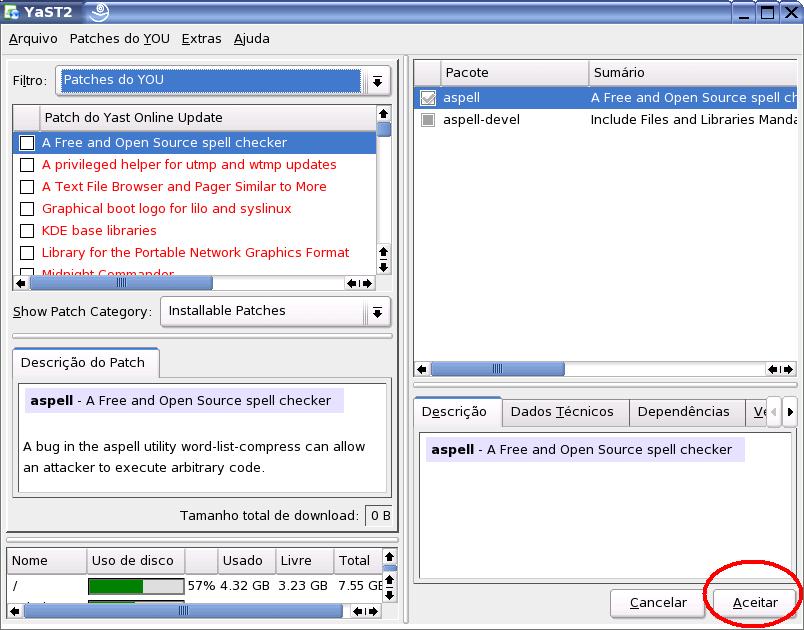Viewport: 804px width, 630px height.
Task: Select 'A Text File Browser and Pager Similar to More'
Action: 184,187
